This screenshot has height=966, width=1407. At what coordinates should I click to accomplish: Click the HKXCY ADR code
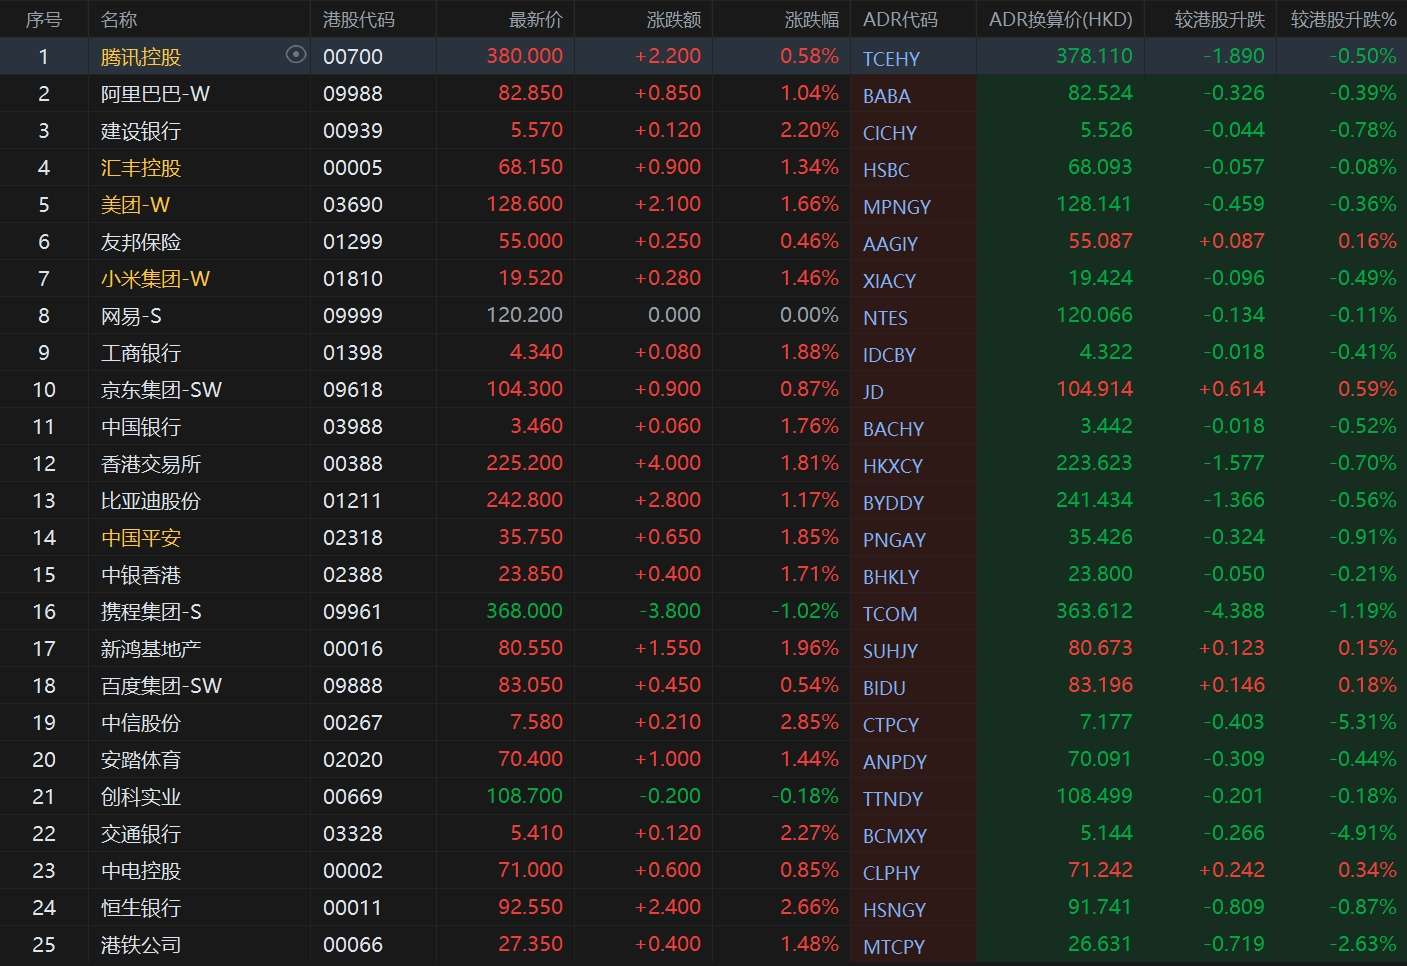[893, 466]
